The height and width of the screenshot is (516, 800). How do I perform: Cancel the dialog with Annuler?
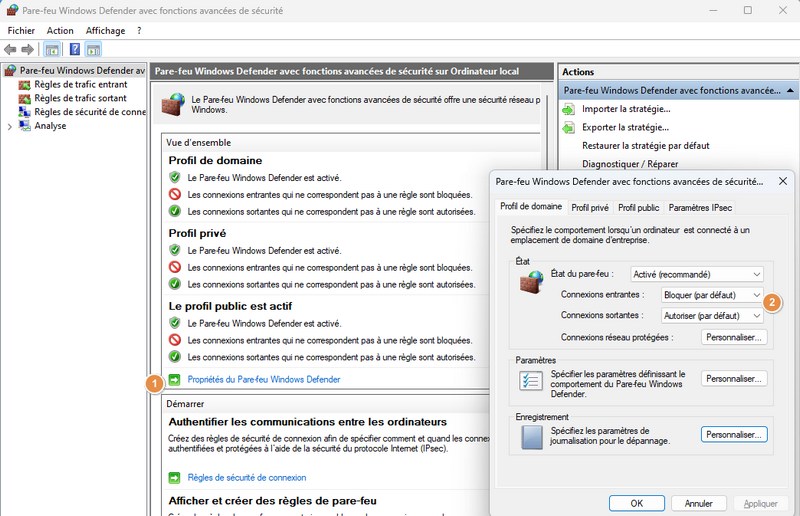[x=698, y=503]
